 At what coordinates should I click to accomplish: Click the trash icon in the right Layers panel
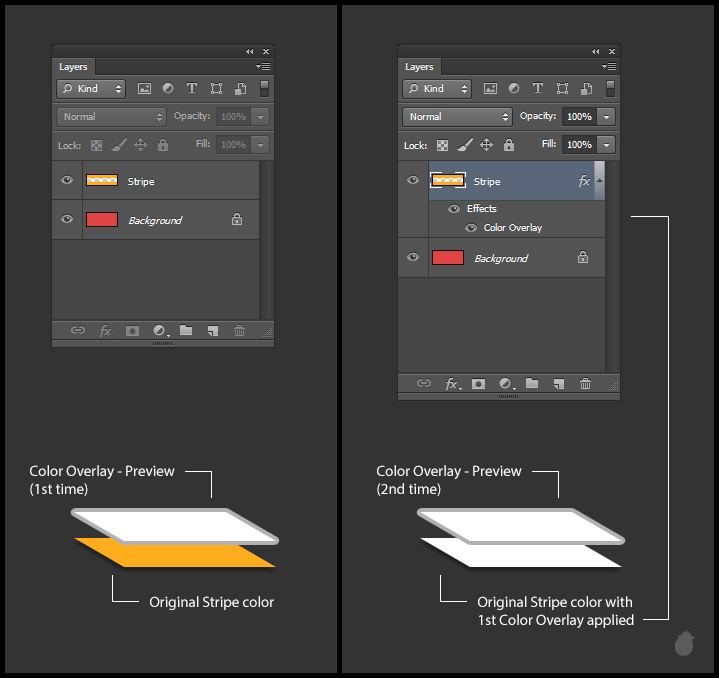coord(585,384)
